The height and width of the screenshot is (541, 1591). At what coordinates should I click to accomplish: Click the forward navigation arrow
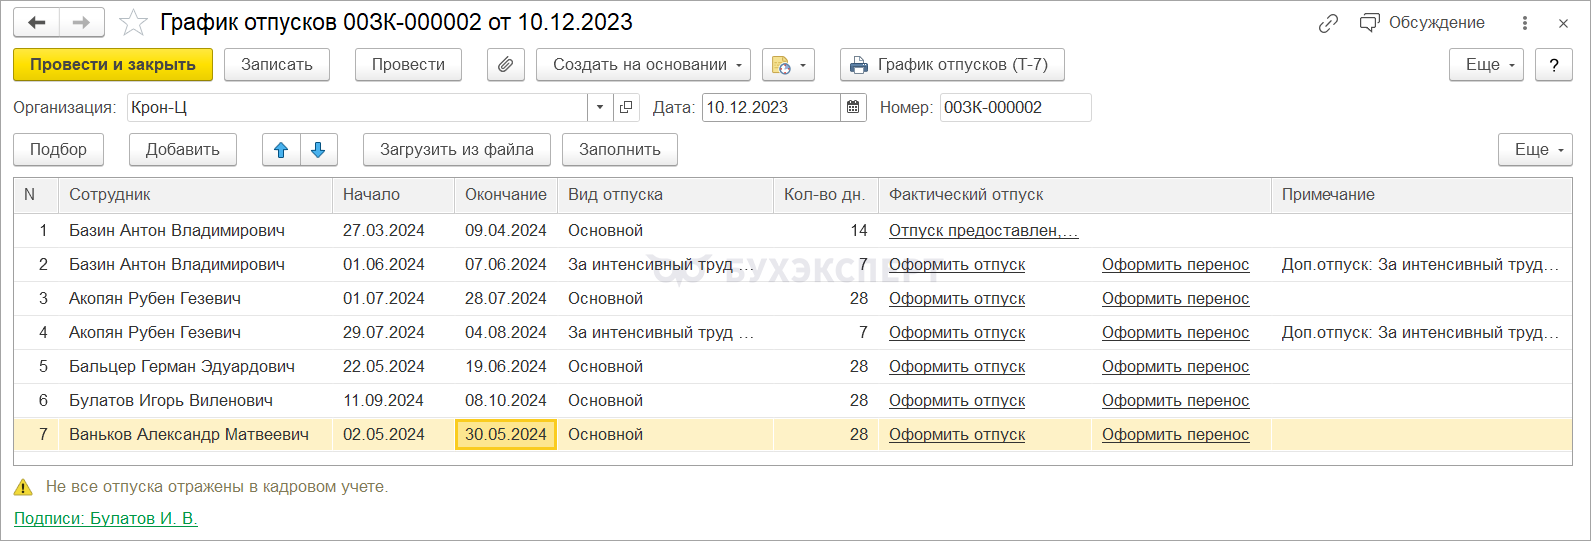(x=82, y=22)
